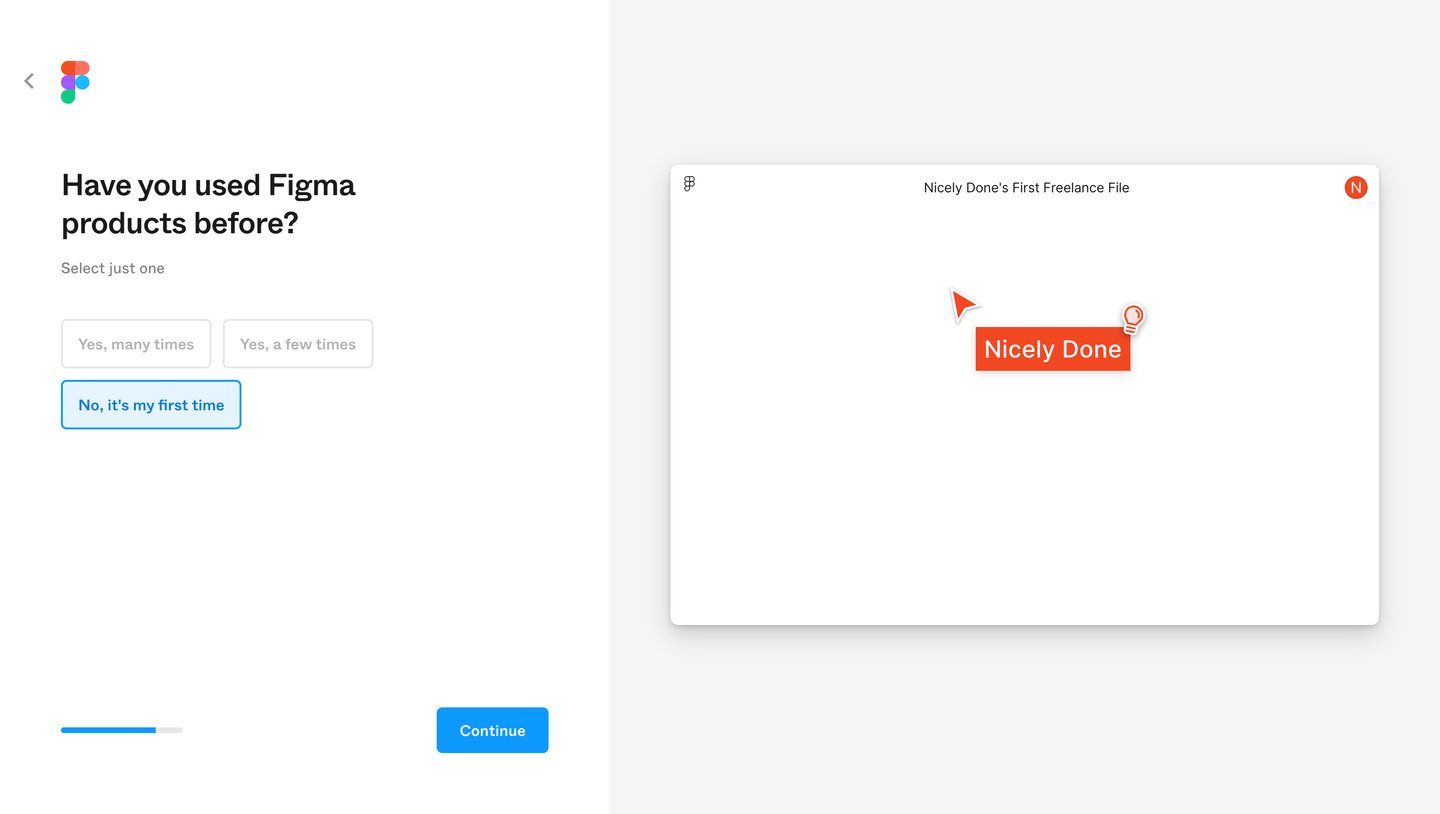Click the heading "Have you used Figma products before?"
The height and width of the screenshot is (814, 1440).
208,203
